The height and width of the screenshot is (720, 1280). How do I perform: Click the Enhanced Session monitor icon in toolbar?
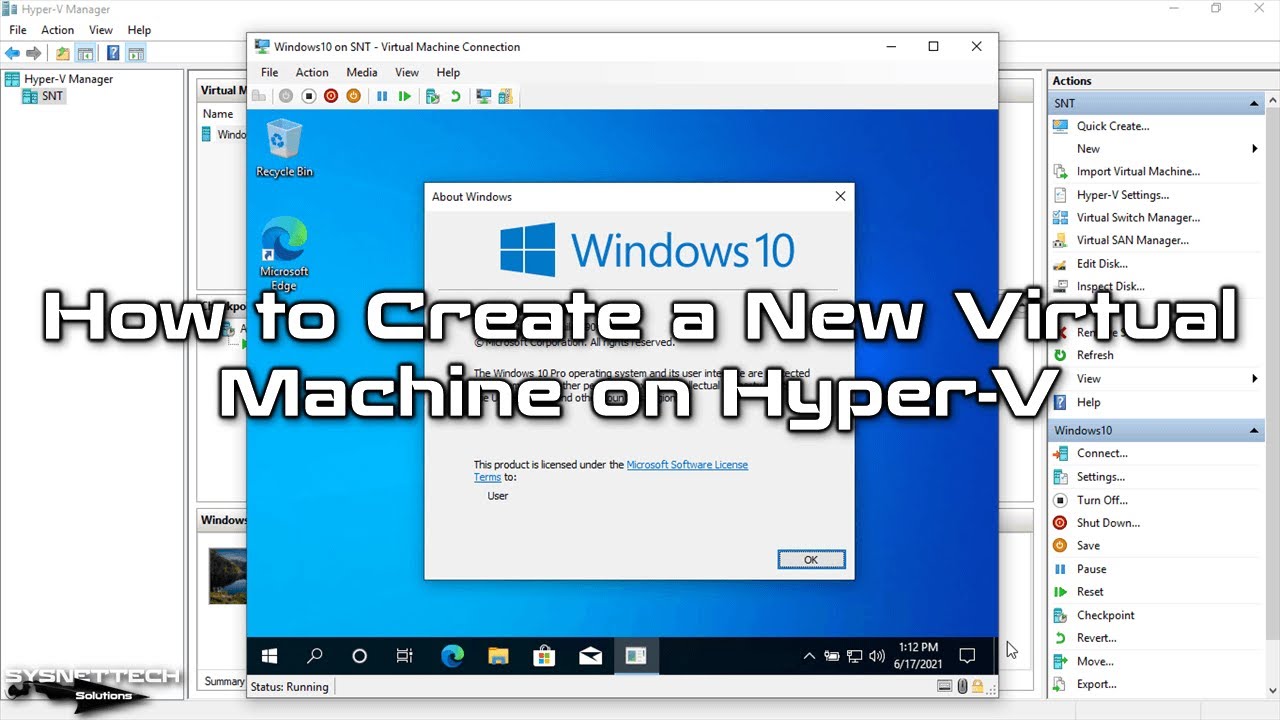(x=484, y=96)
